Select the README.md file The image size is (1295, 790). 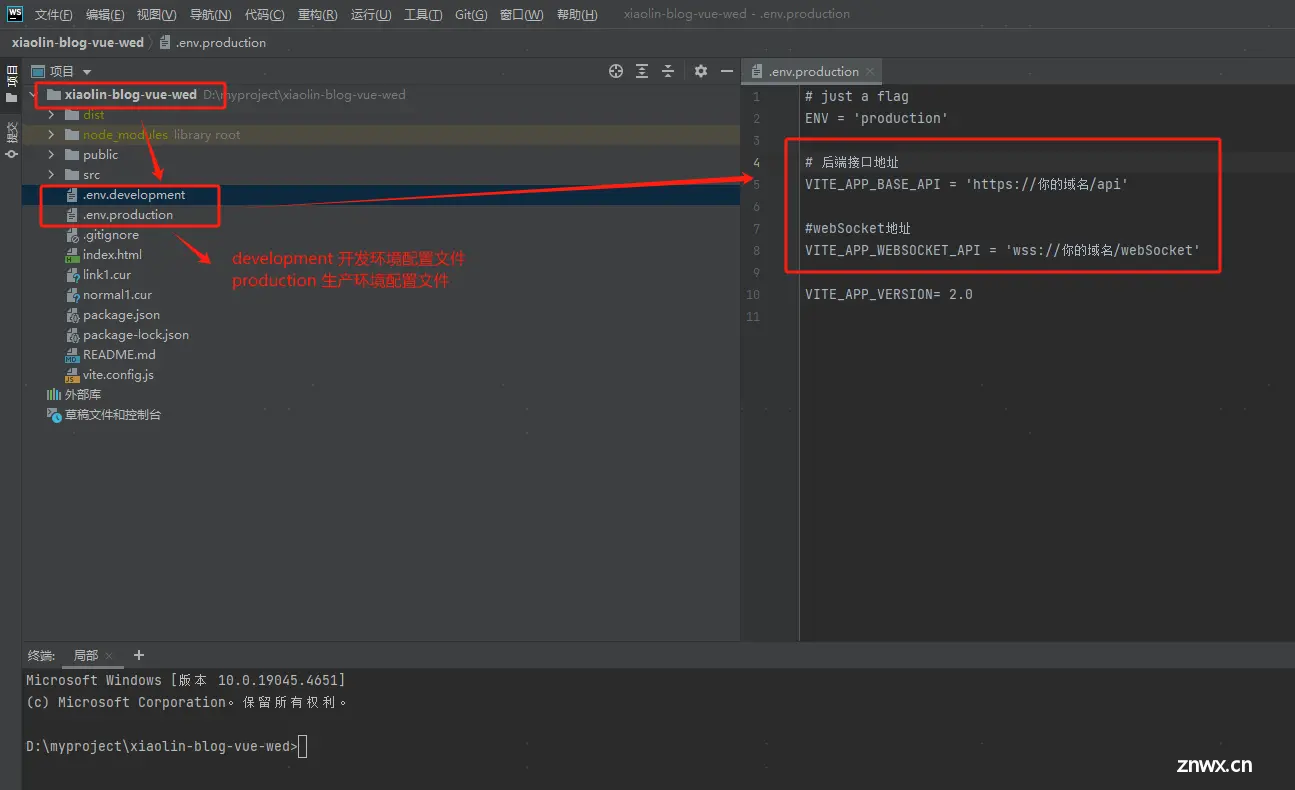(119, 355)
